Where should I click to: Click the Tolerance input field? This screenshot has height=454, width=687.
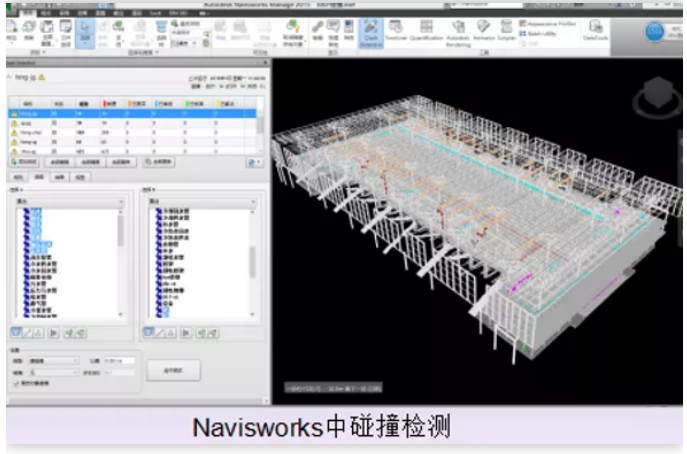point(119,361)
